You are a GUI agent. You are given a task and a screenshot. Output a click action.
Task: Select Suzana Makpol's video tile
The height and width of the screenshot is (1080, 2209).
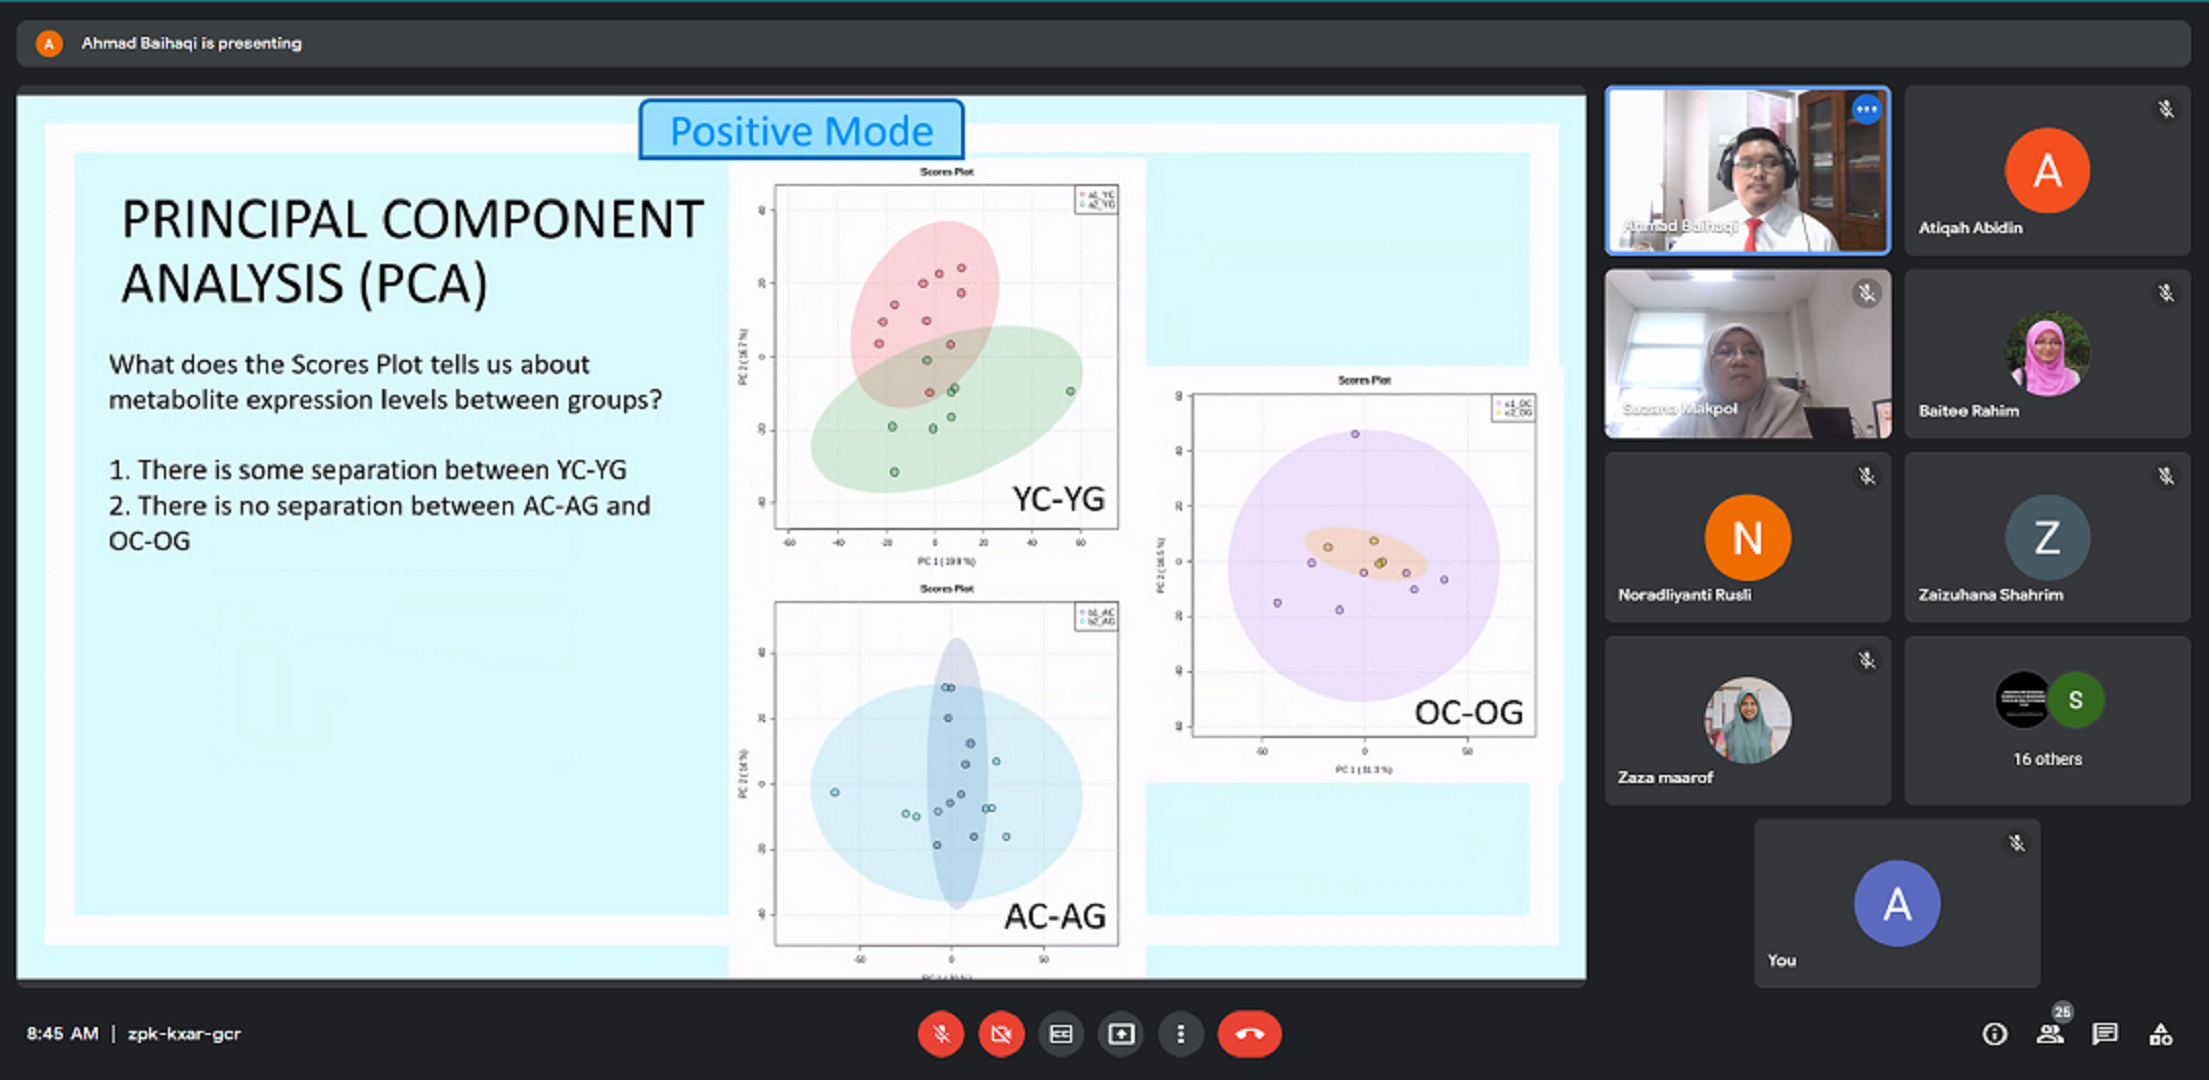[1747, 354]
